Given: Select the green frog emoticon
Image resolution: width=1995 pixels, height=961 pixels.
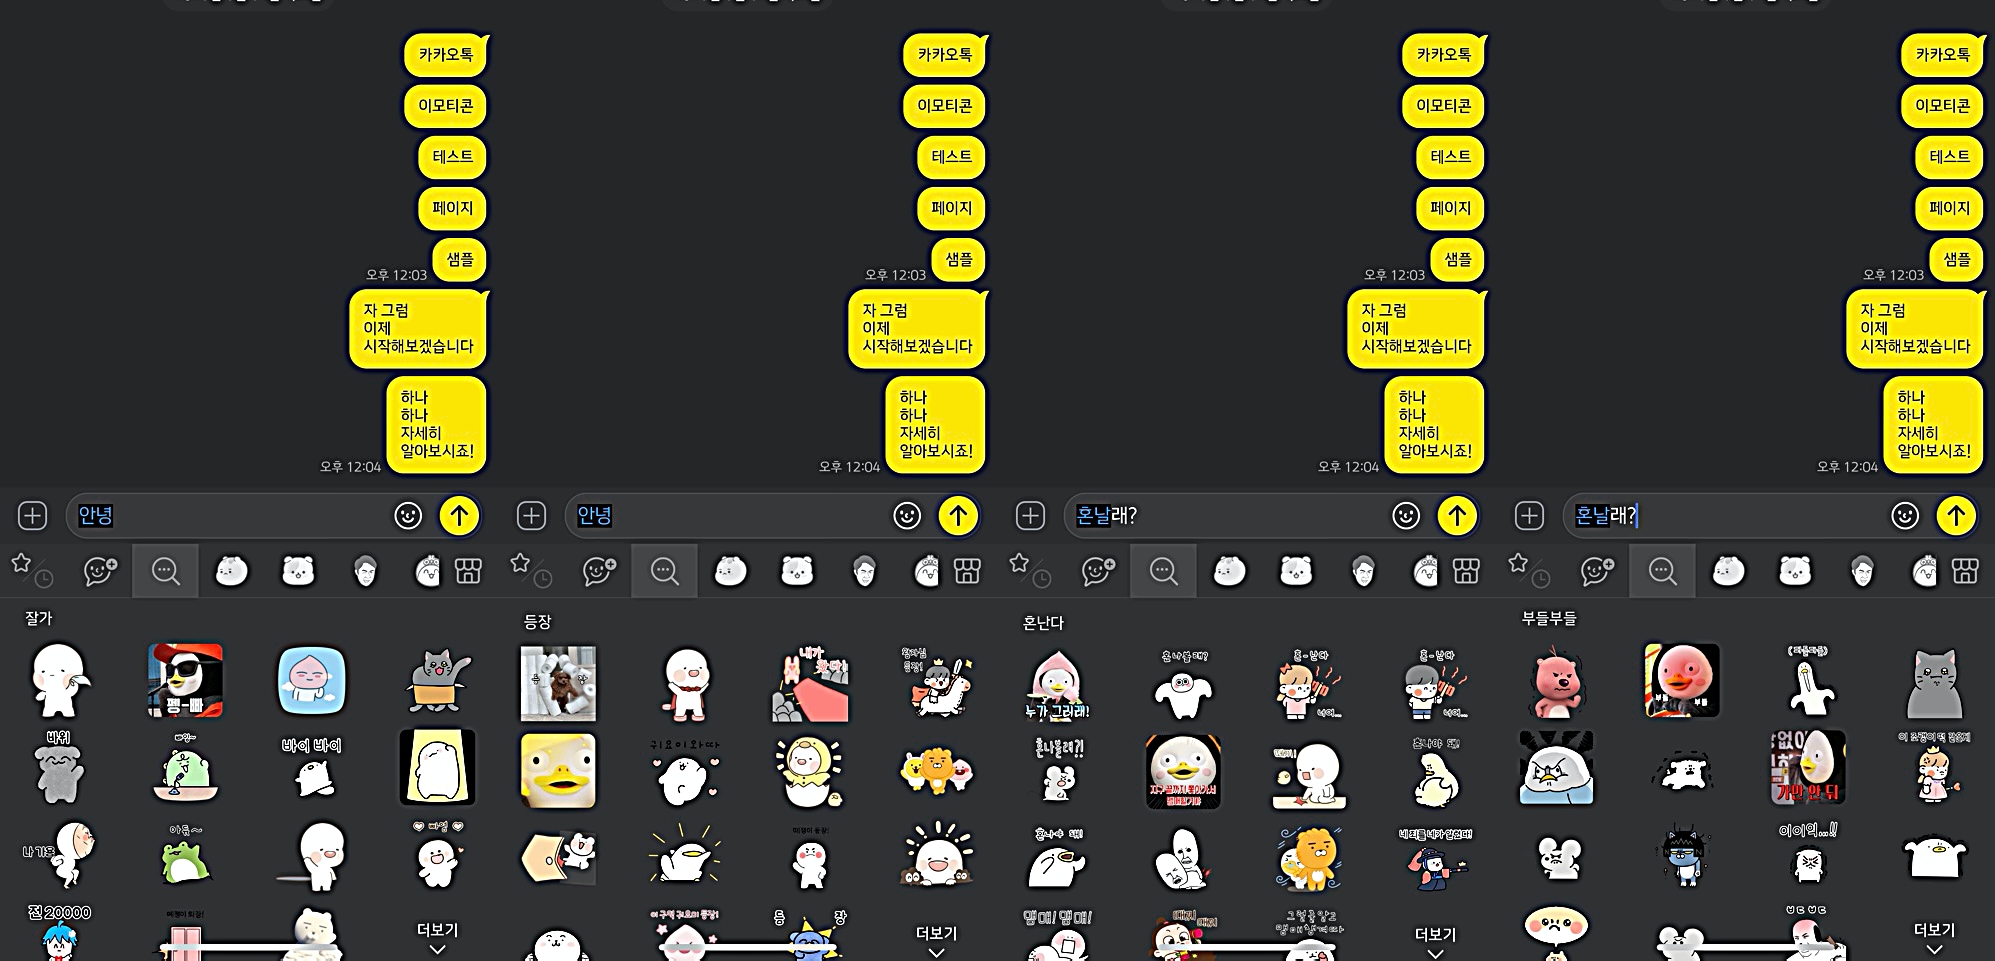Looking at the screenshot, I should point(185,855).
